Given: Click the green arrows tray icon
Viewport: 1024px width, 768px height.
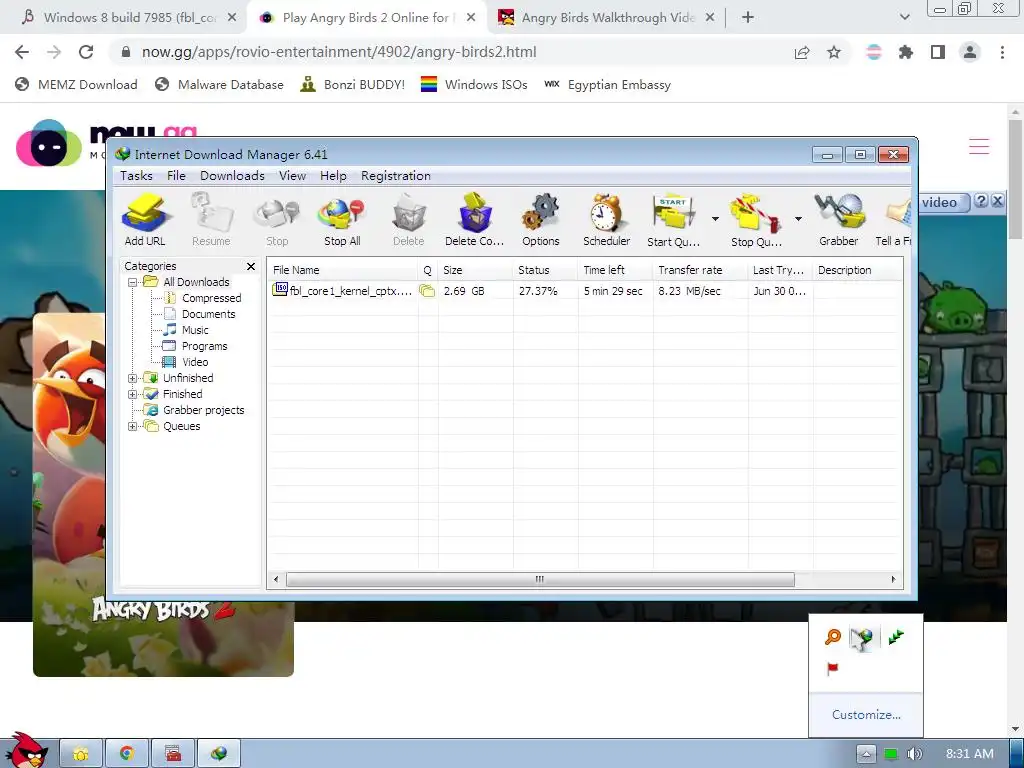Looking at the screenshot, I should (x=895, y=636).
